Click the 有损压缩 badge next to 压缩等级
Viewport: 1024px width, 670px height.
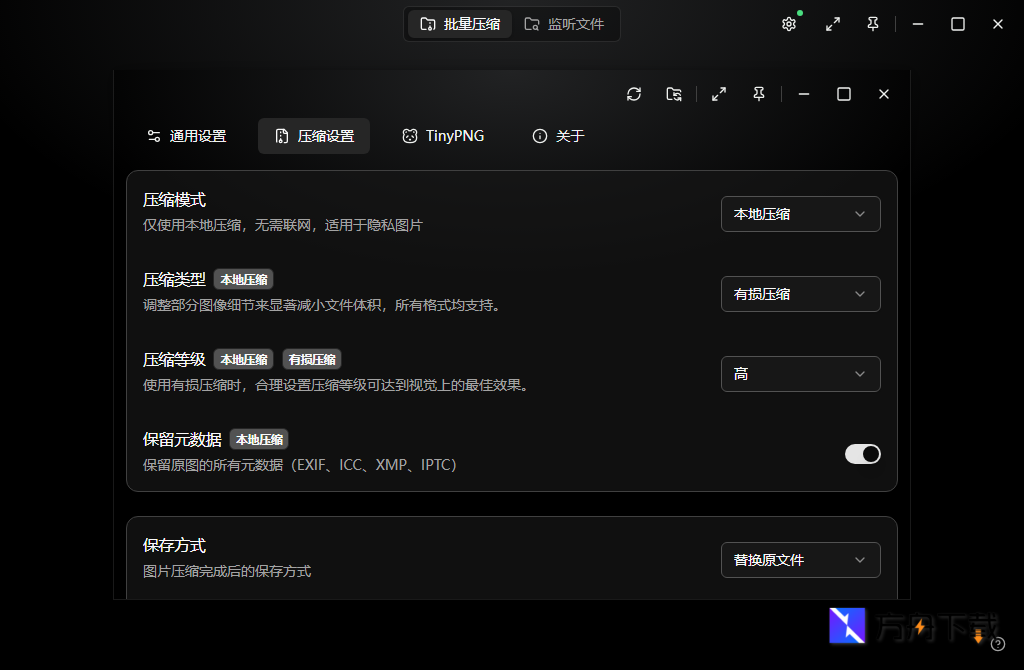click(x=311, y=358)
